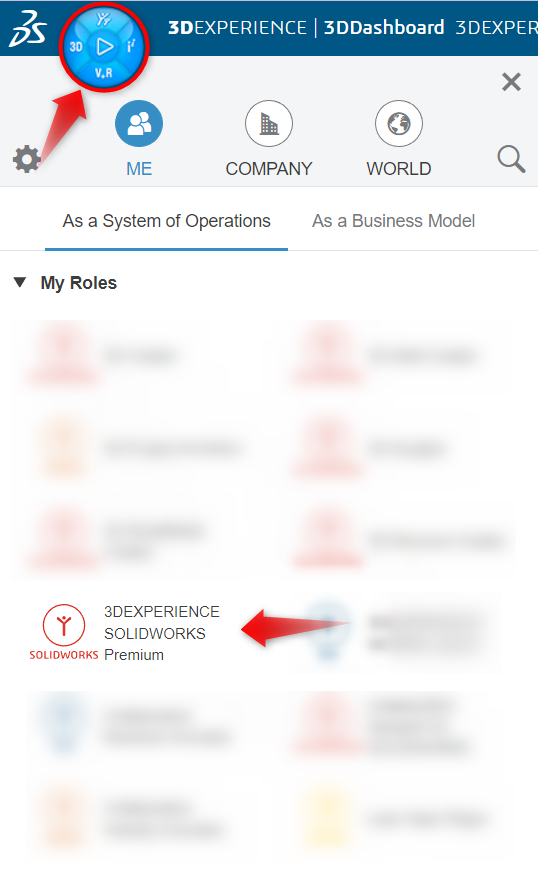
Task: Click the red SOLIDWORKS role logo
Action: pyautogui.click(x=63, y=632)
